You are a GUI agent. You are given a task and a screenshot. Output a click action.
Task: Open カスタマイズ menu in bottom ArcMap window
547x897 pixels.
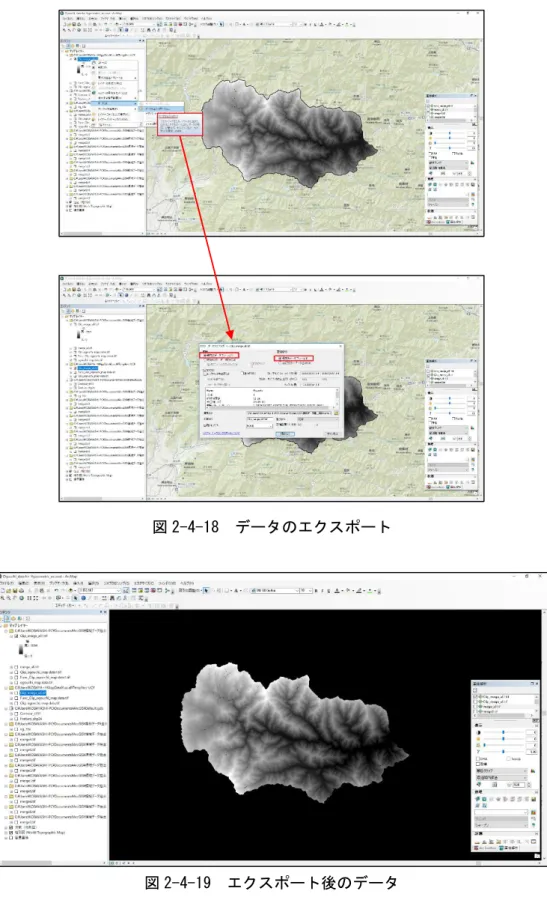tap(144, 584)
